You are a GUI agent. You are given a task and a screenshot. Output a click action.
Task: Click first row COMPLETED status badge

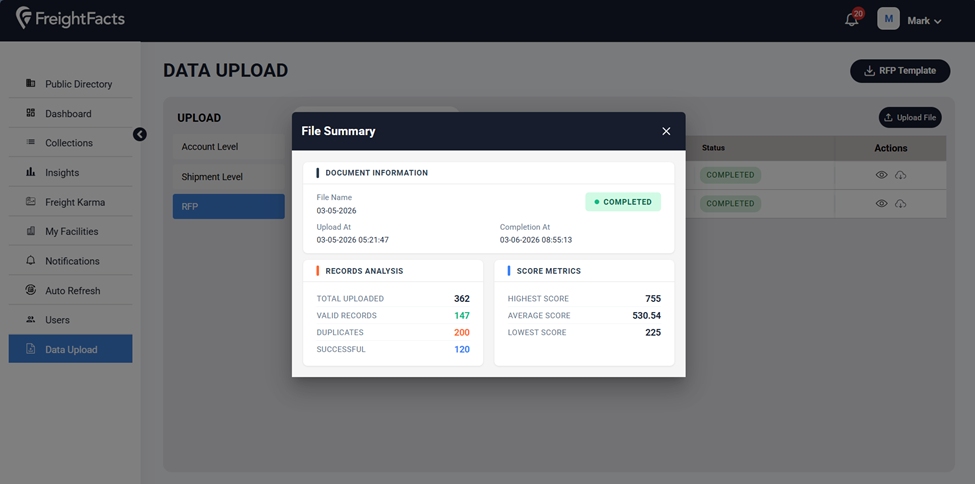pyautogui.click(x=730, y=175)
